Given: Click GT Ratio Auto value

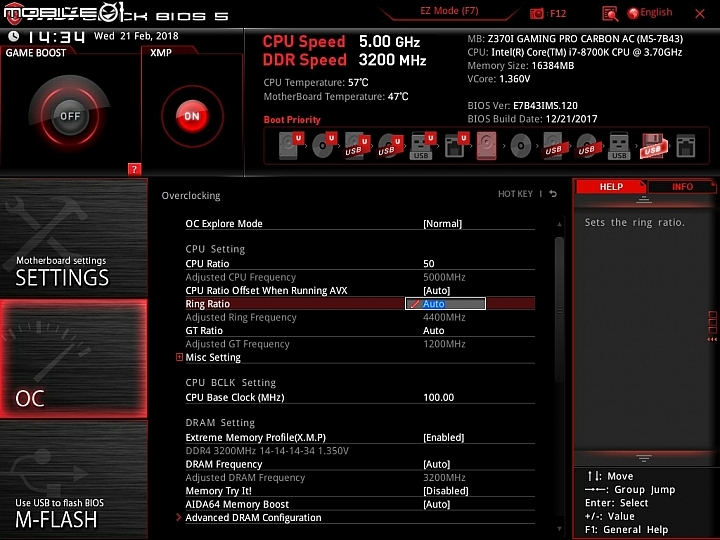Looking at the screenshot, I should click(433, 331).
